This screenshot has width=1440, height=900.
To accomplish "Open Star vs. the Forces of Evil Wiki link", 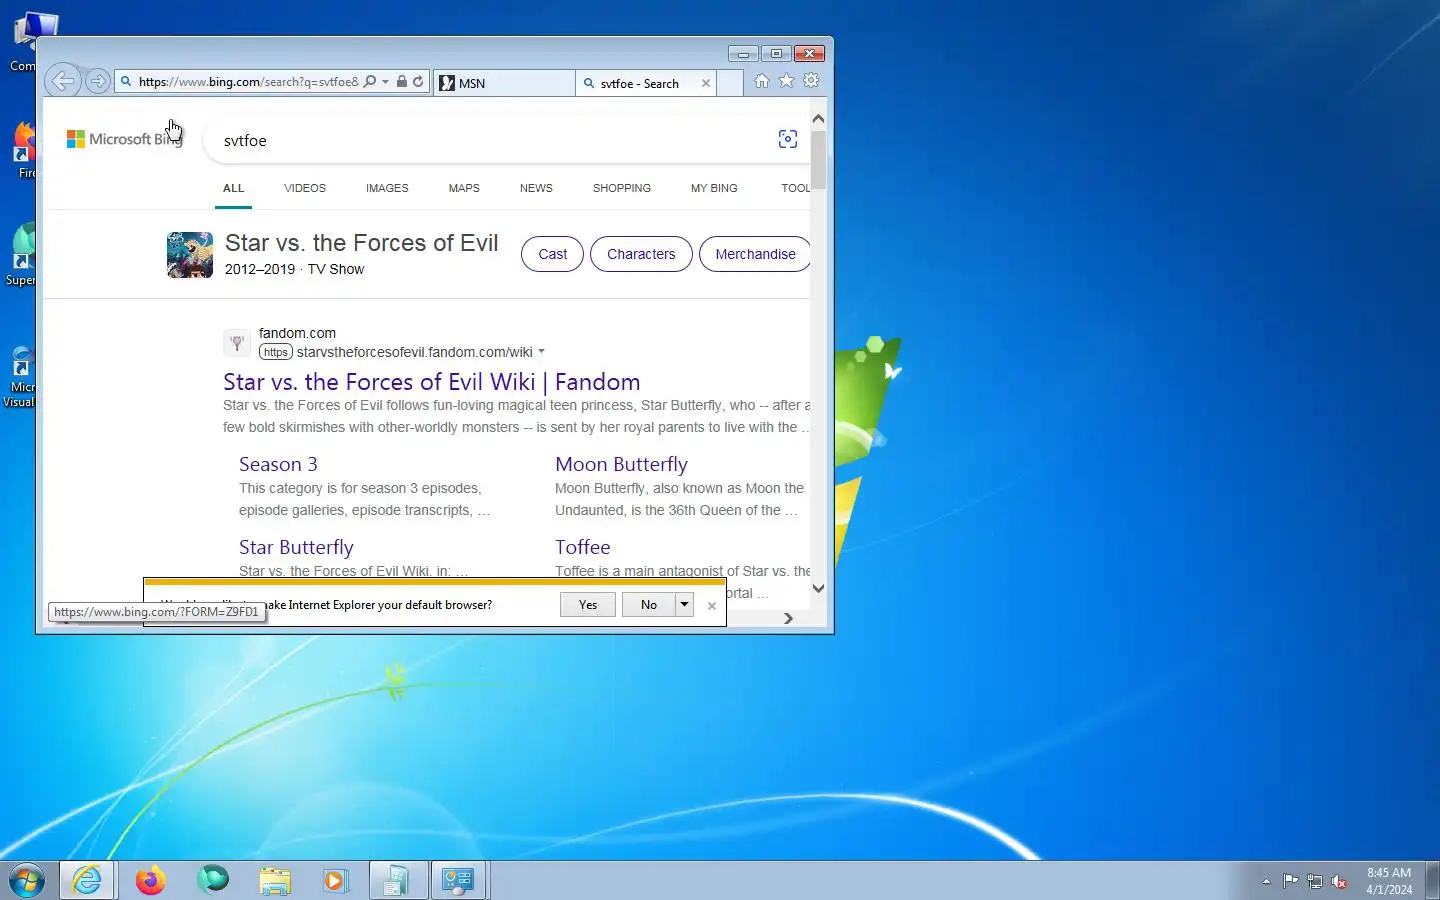I will click(431, 382).
